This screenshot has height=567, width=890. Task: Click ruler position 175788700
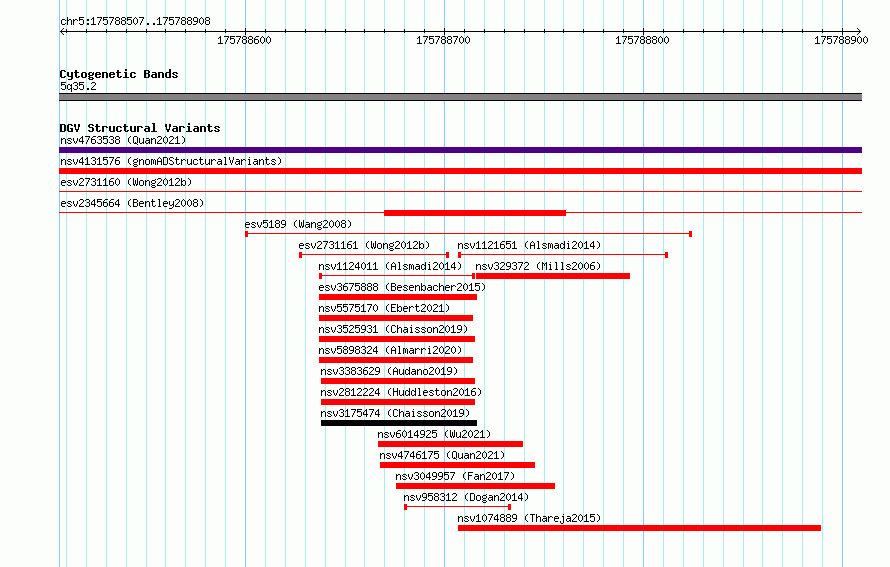(443, 40)
